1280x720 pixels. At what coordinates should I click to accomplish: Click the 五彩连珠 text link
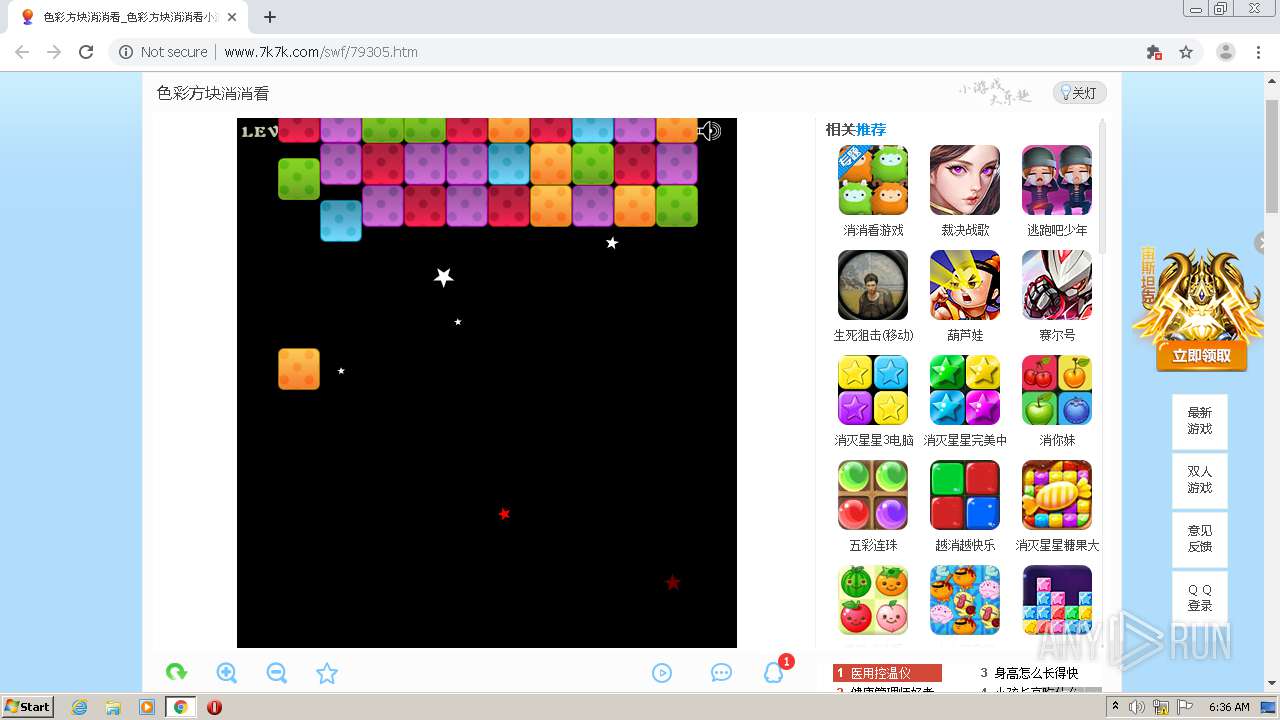coord(873,545)
